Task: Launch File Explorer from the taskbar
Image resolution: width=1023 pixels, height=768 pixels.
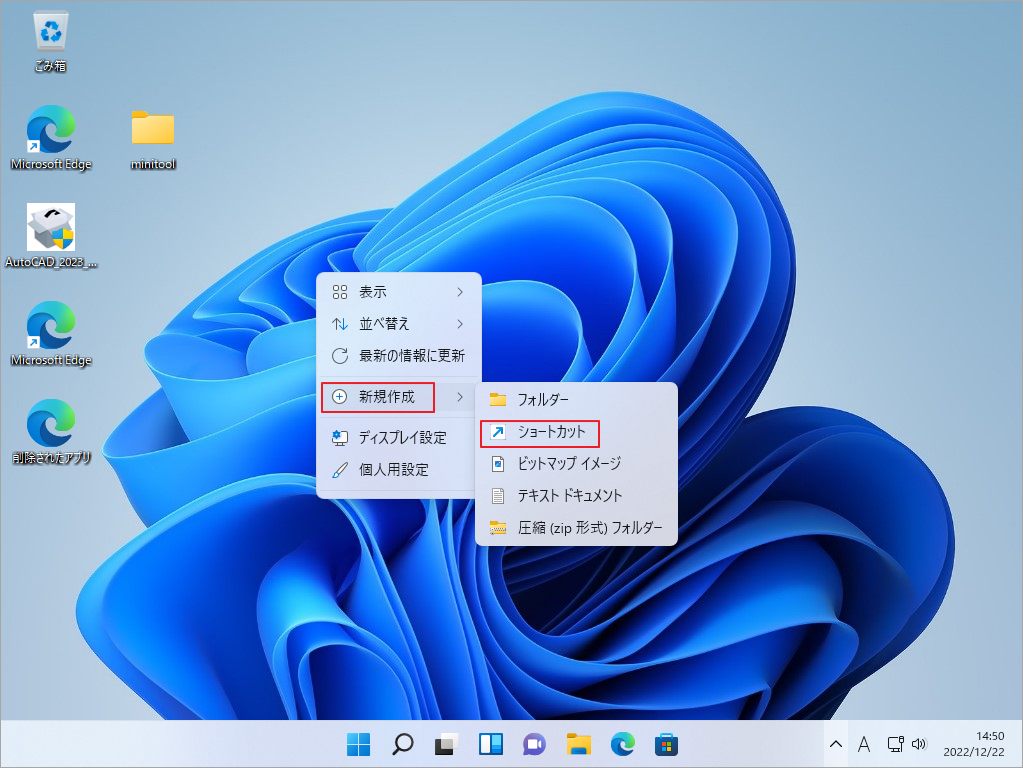Action: click(578, 745)
